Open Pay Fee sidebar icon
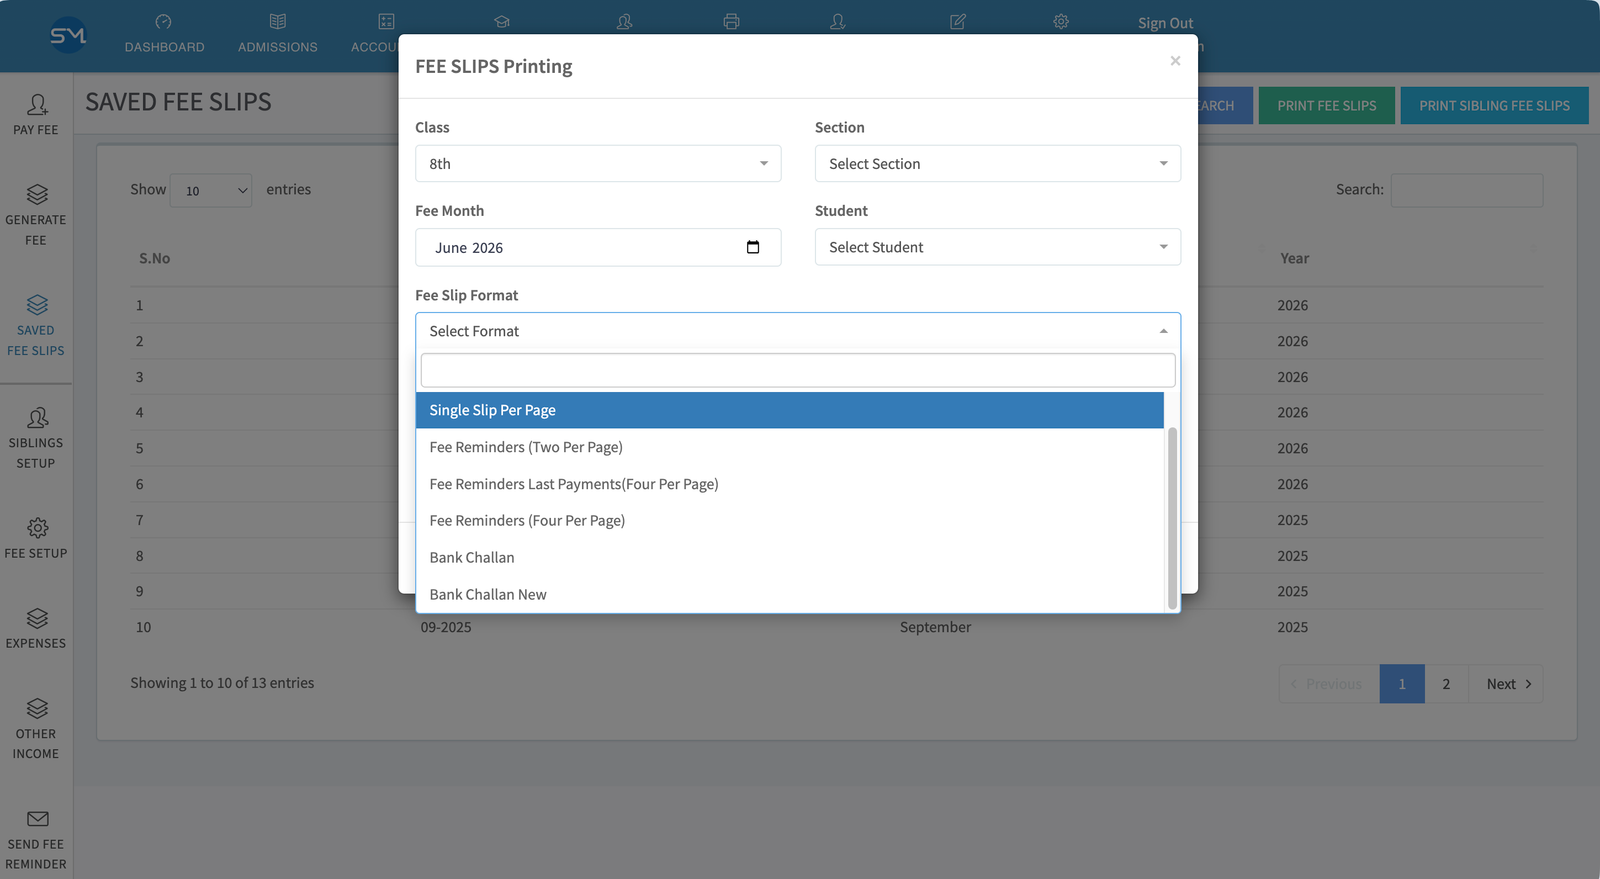Image resolution: width=1600 pixels, height=879 pixels. click(37, 104)
